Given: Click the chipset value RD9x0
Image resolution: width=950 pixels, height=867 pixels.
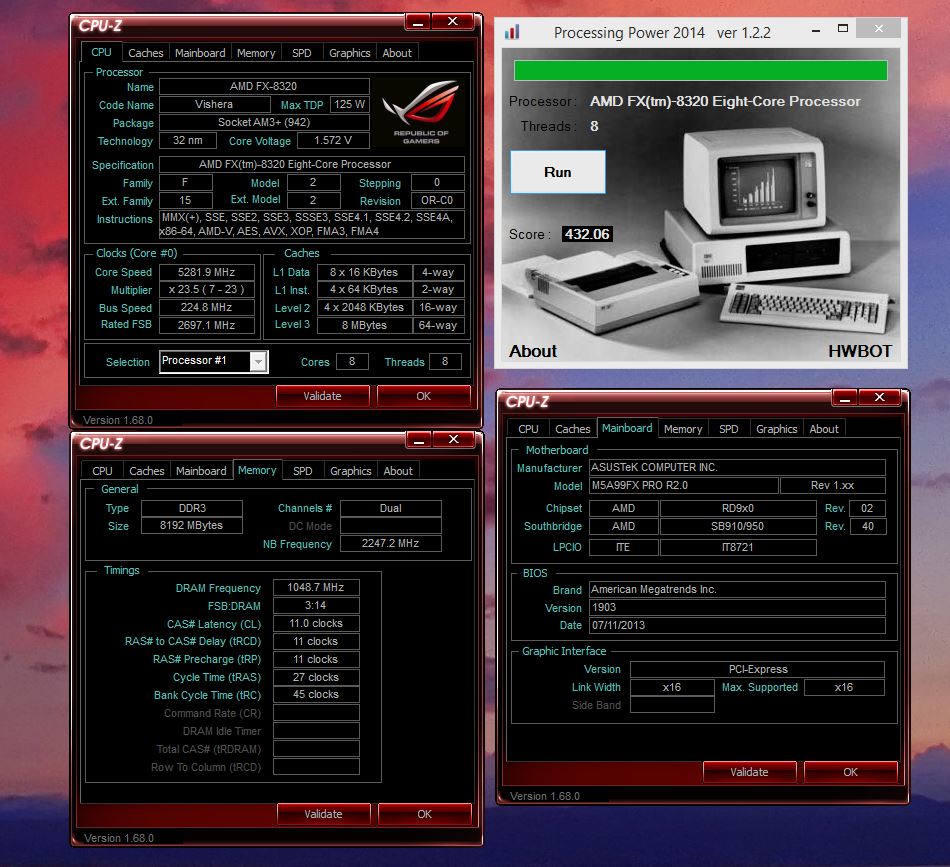Looking at the screenshot, I should 738,508.
